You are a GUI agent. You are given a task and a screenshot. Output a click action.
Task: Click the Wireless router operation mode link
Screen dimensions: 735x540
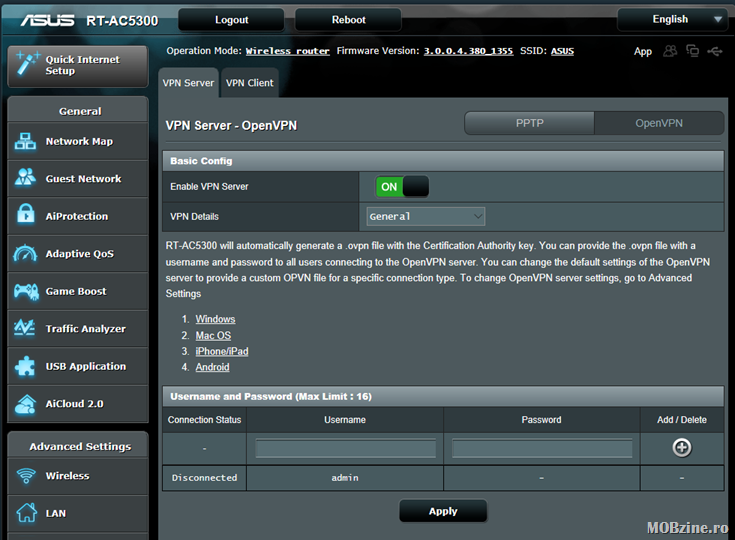[x=288, y=51]
